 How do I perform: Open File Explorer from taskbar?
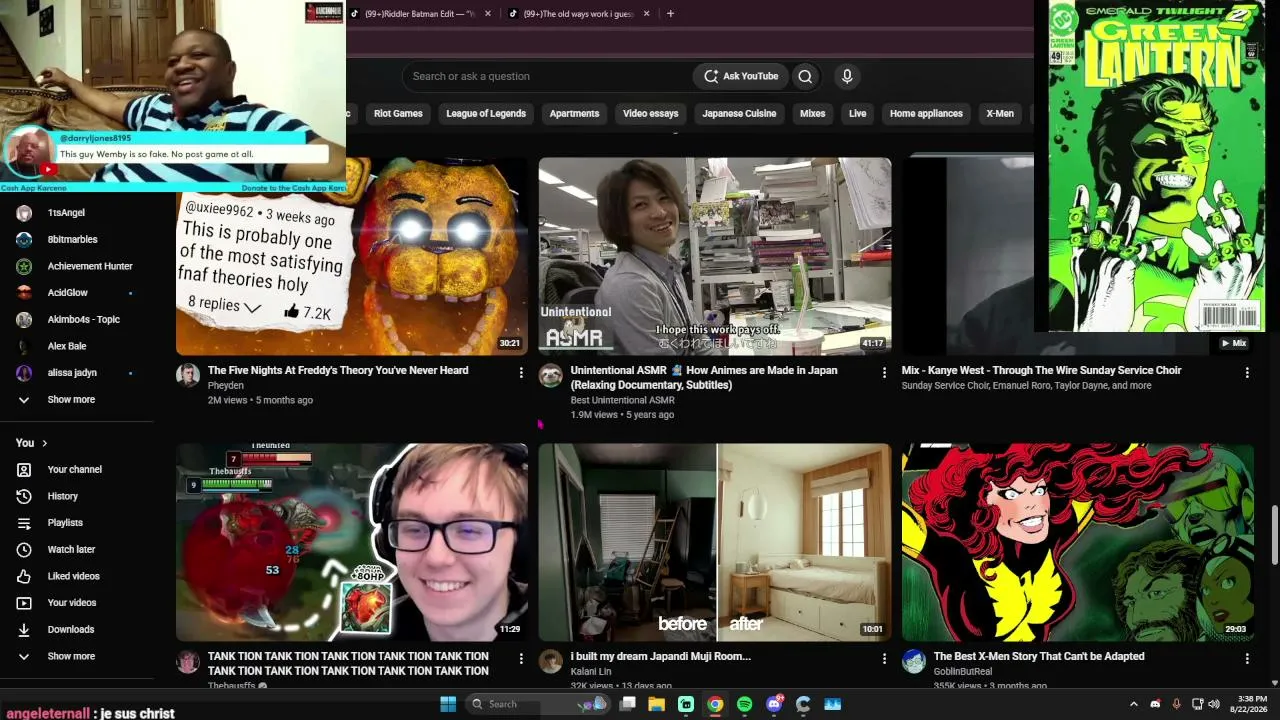657,704
